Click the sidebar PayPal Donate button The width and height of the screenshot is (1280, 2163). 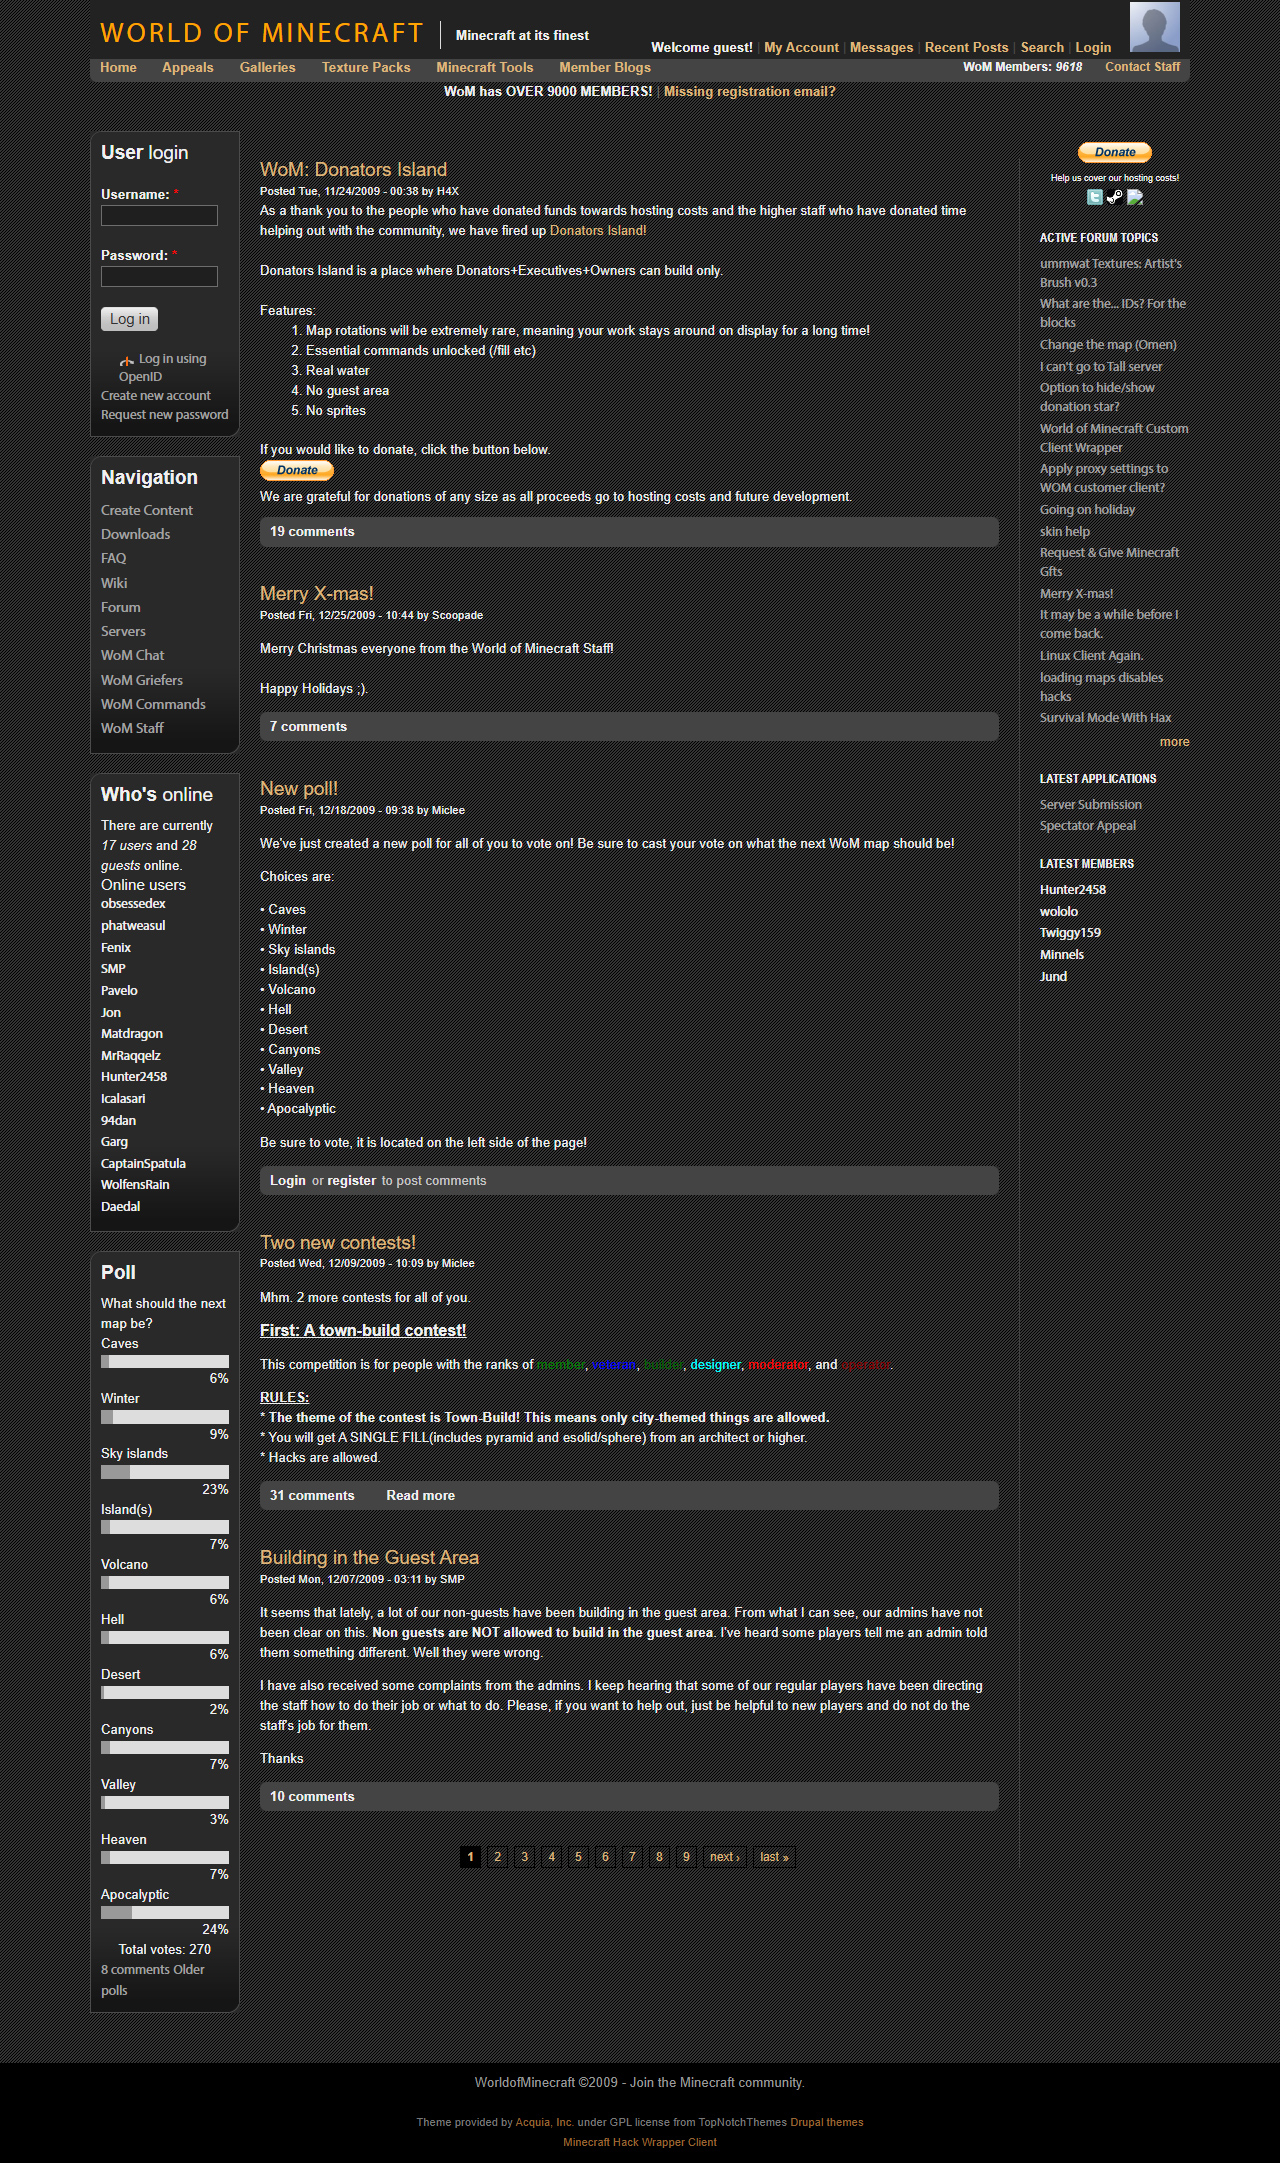click(1115, 152)
